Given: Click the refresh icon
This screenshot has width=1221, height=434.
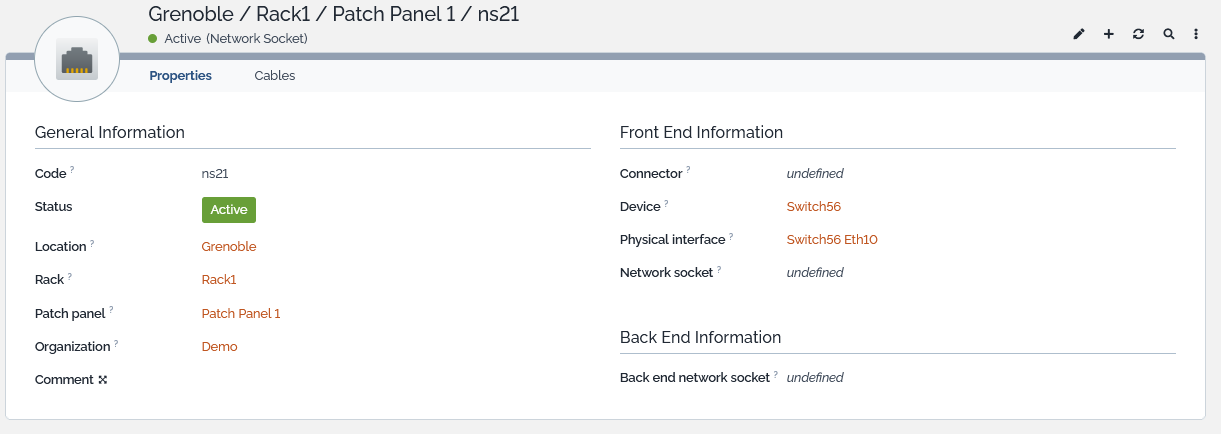Looking at the screenshot, I should point(1138,34).
